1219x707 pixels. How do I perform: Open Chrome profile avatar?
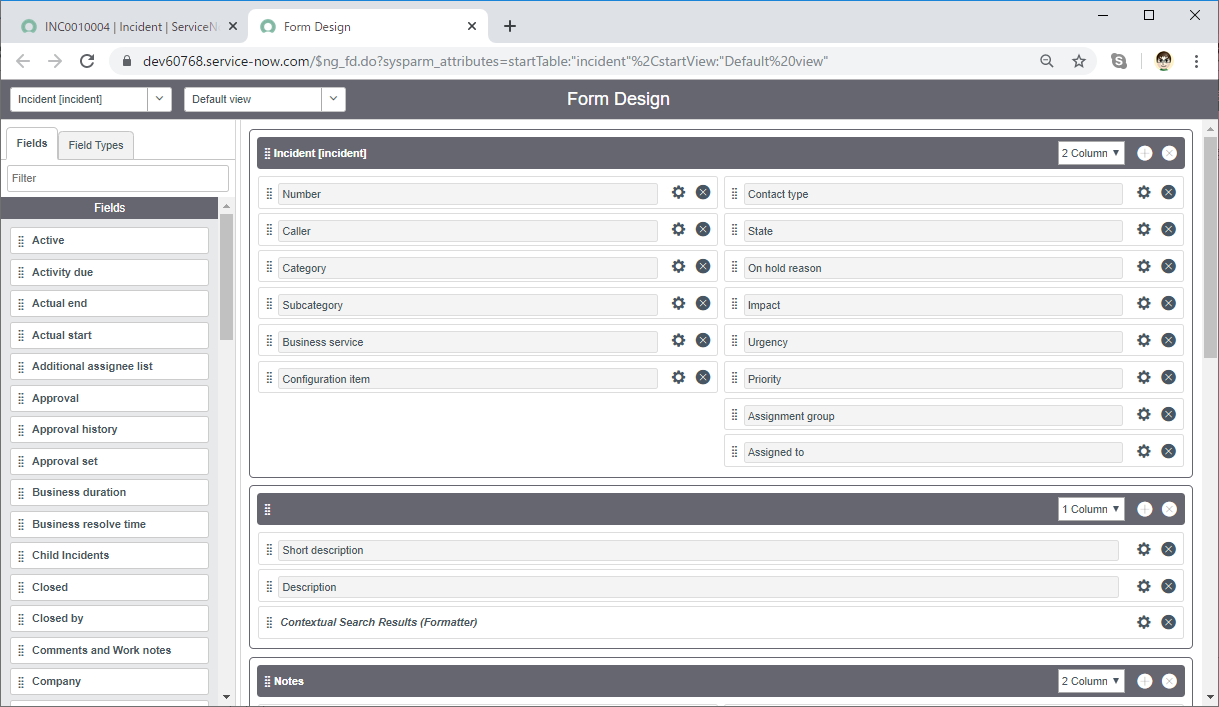[x=1164, y=61]
